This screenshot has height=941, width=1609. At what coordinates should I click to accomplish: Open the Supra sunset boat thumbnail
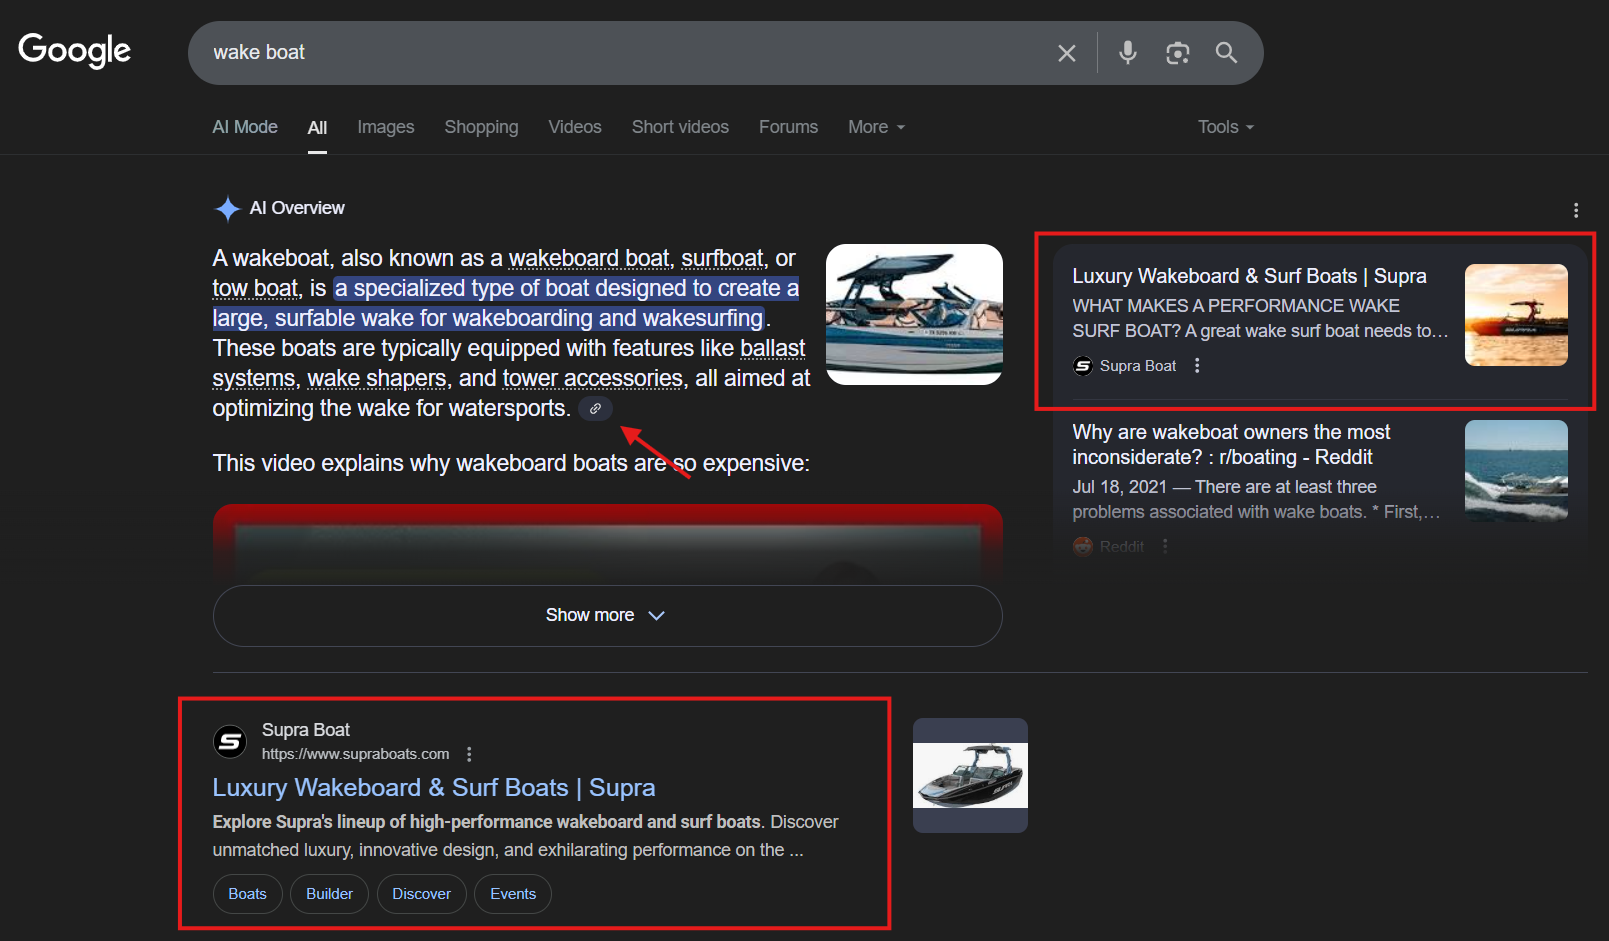(1516, 315)
